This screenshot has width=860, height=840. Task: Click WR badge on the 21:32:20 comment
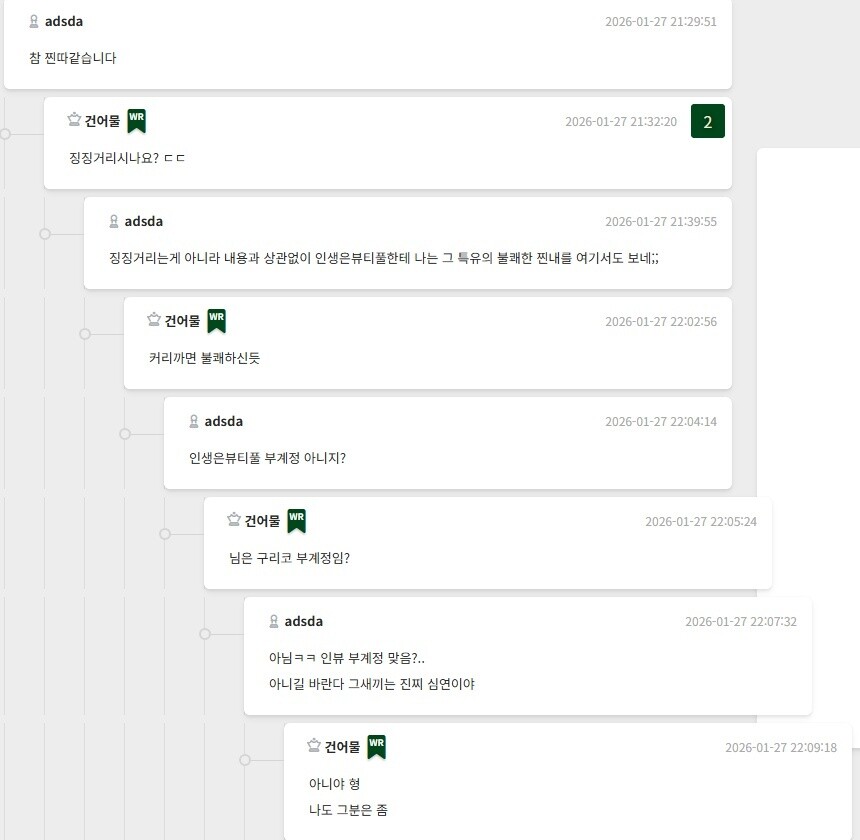(137, 121)
